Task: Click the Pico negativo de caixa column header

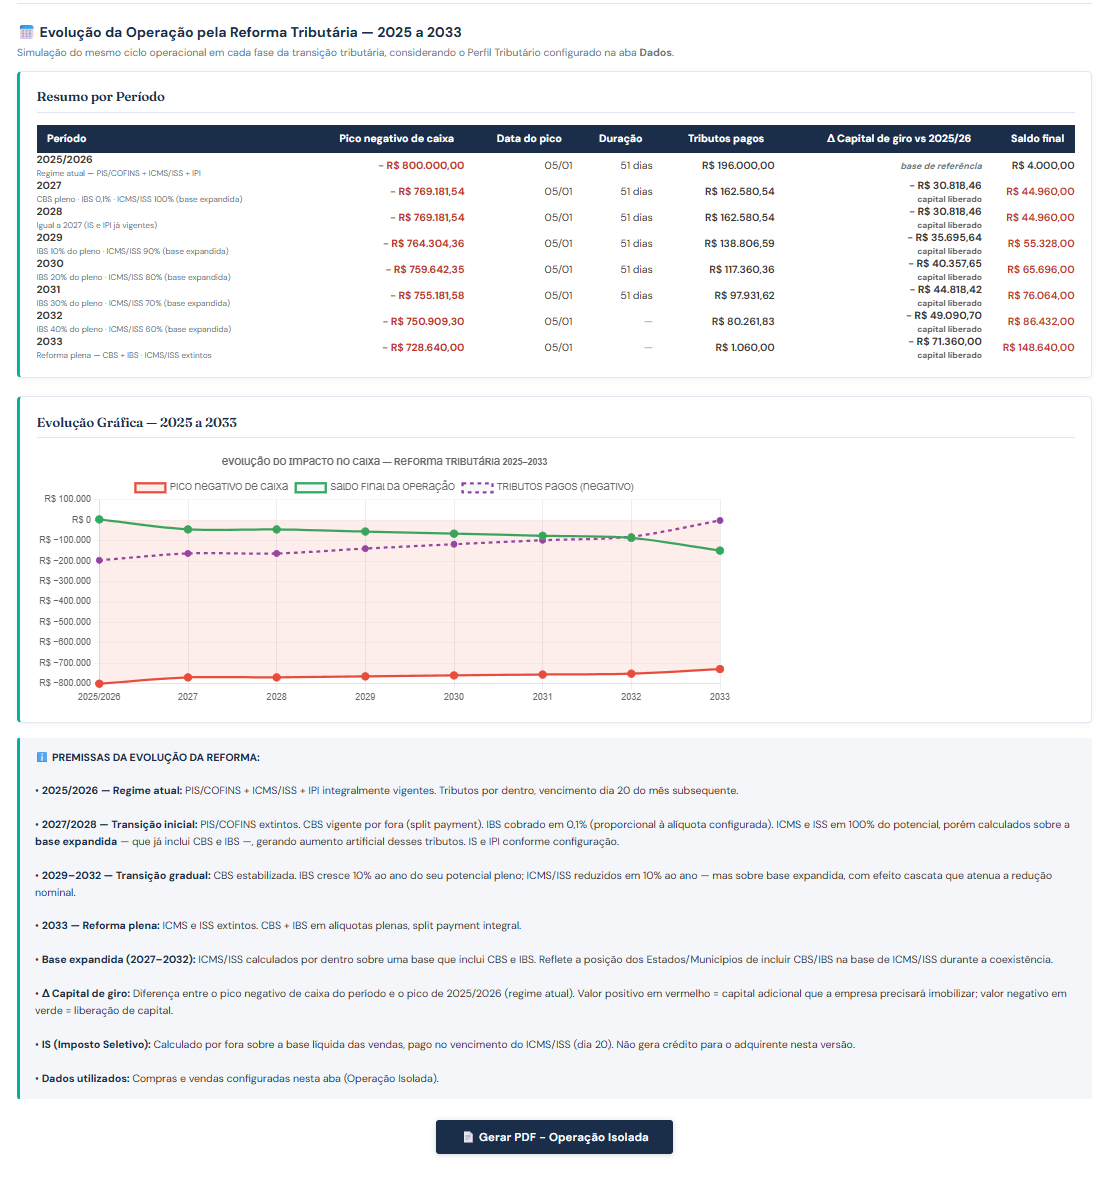Action: point(396,138)
